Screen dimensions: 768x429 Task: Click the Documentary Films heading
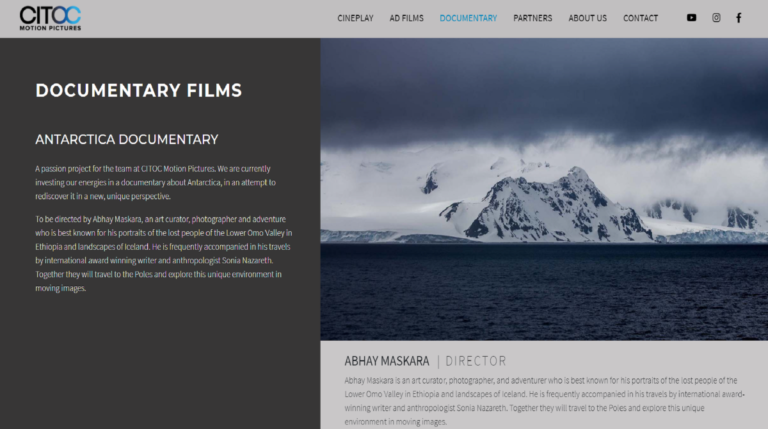[x=139, y=90]
